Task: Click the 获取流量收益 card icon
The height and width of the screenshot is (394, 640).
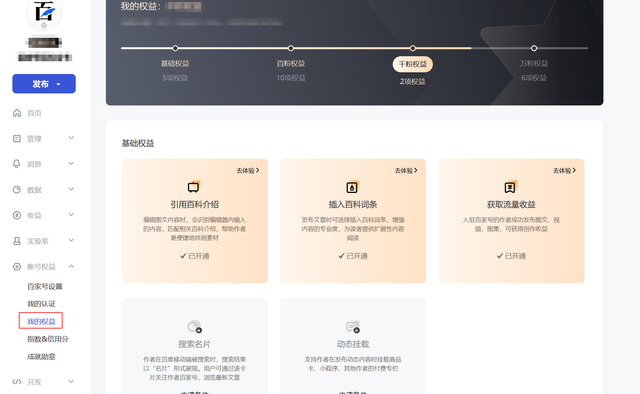Action: [x=510, y=187]
